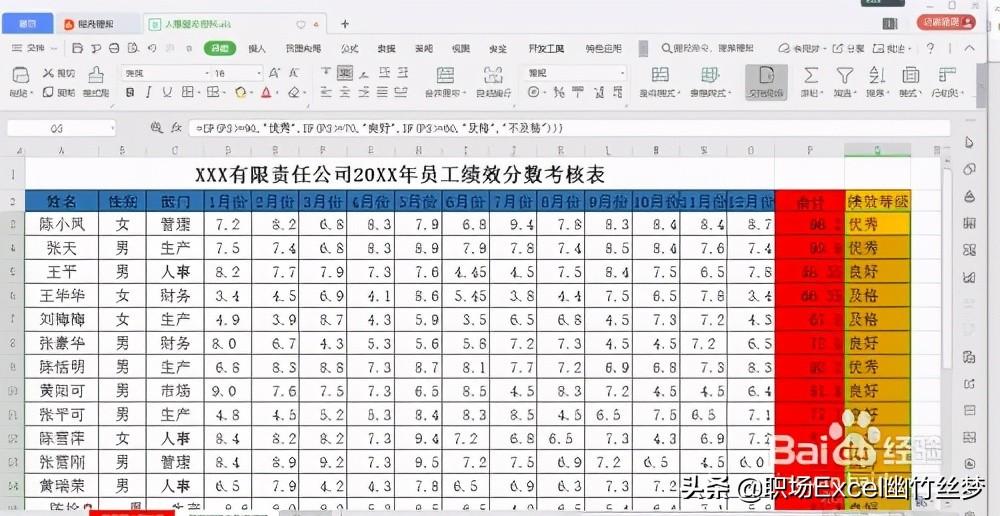The image size is (1000, 516).
Task: Switch to the 开发工具 ribbon tab
Action: pyautogui.click(x=547, y=48)
